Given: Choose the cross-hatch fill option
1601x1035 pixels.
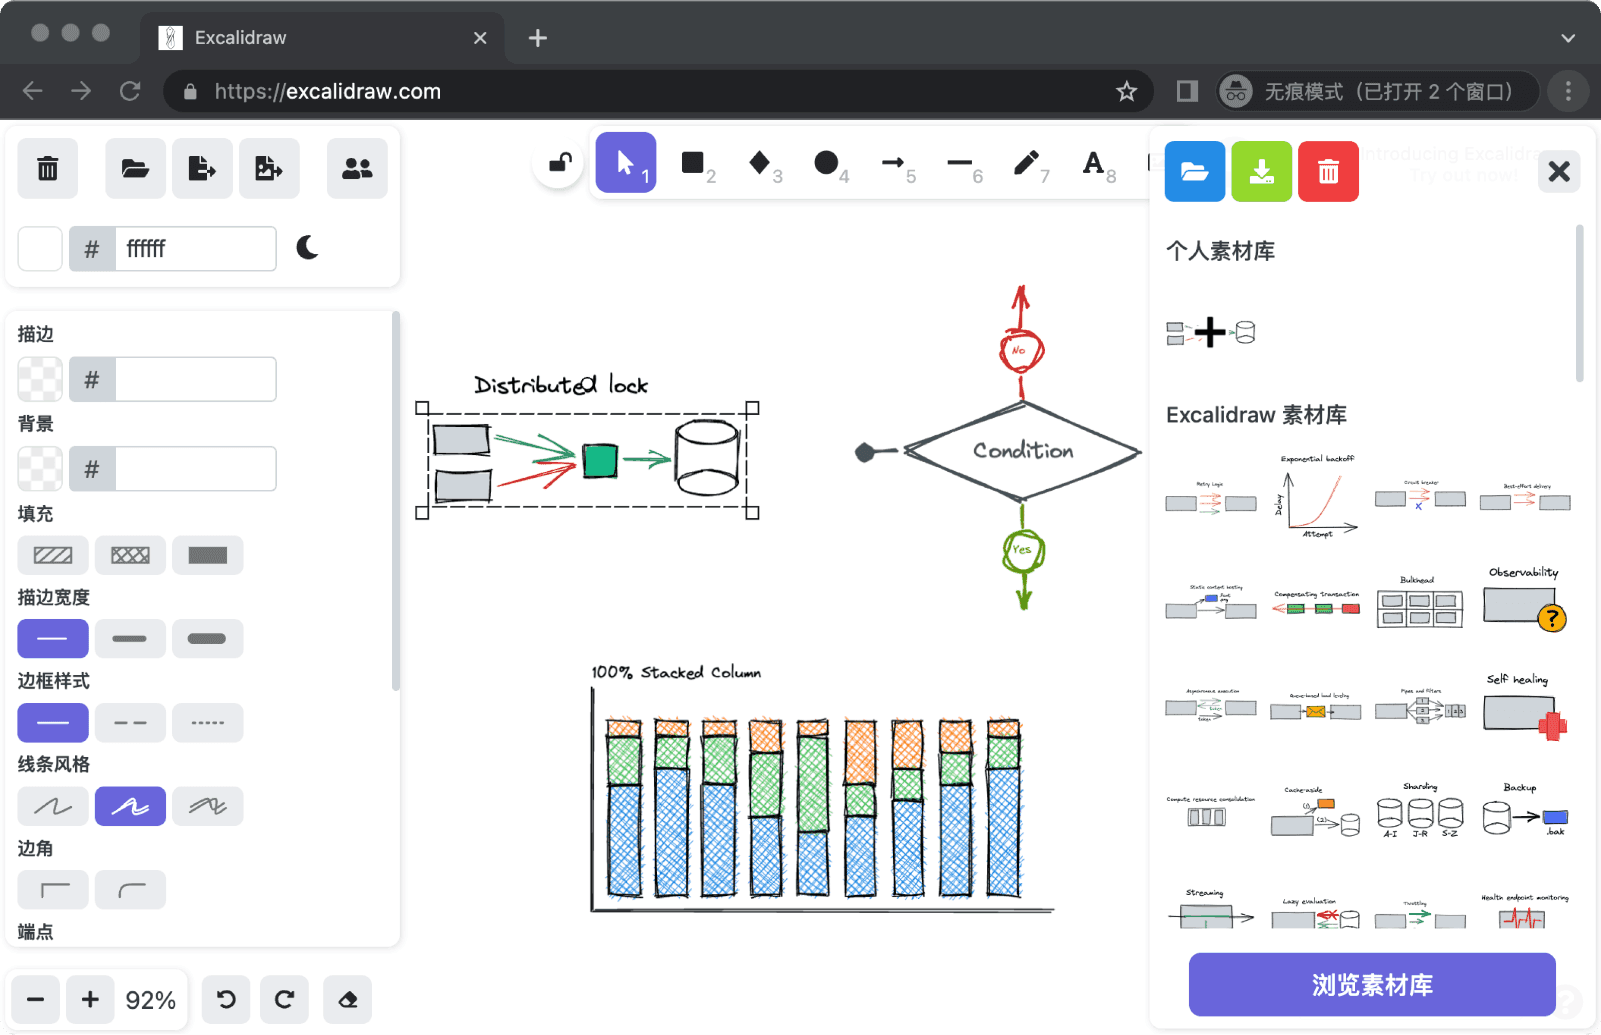Looking at the screenshot, I should click(x=130, y=555).
